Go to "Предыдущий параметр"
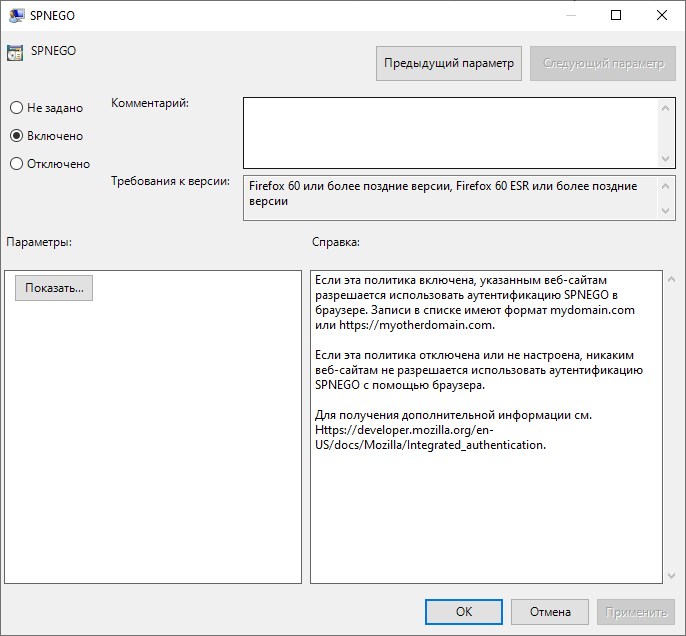Screen dimensions: 686x636 pyautogui.click(x=449, y=63)
